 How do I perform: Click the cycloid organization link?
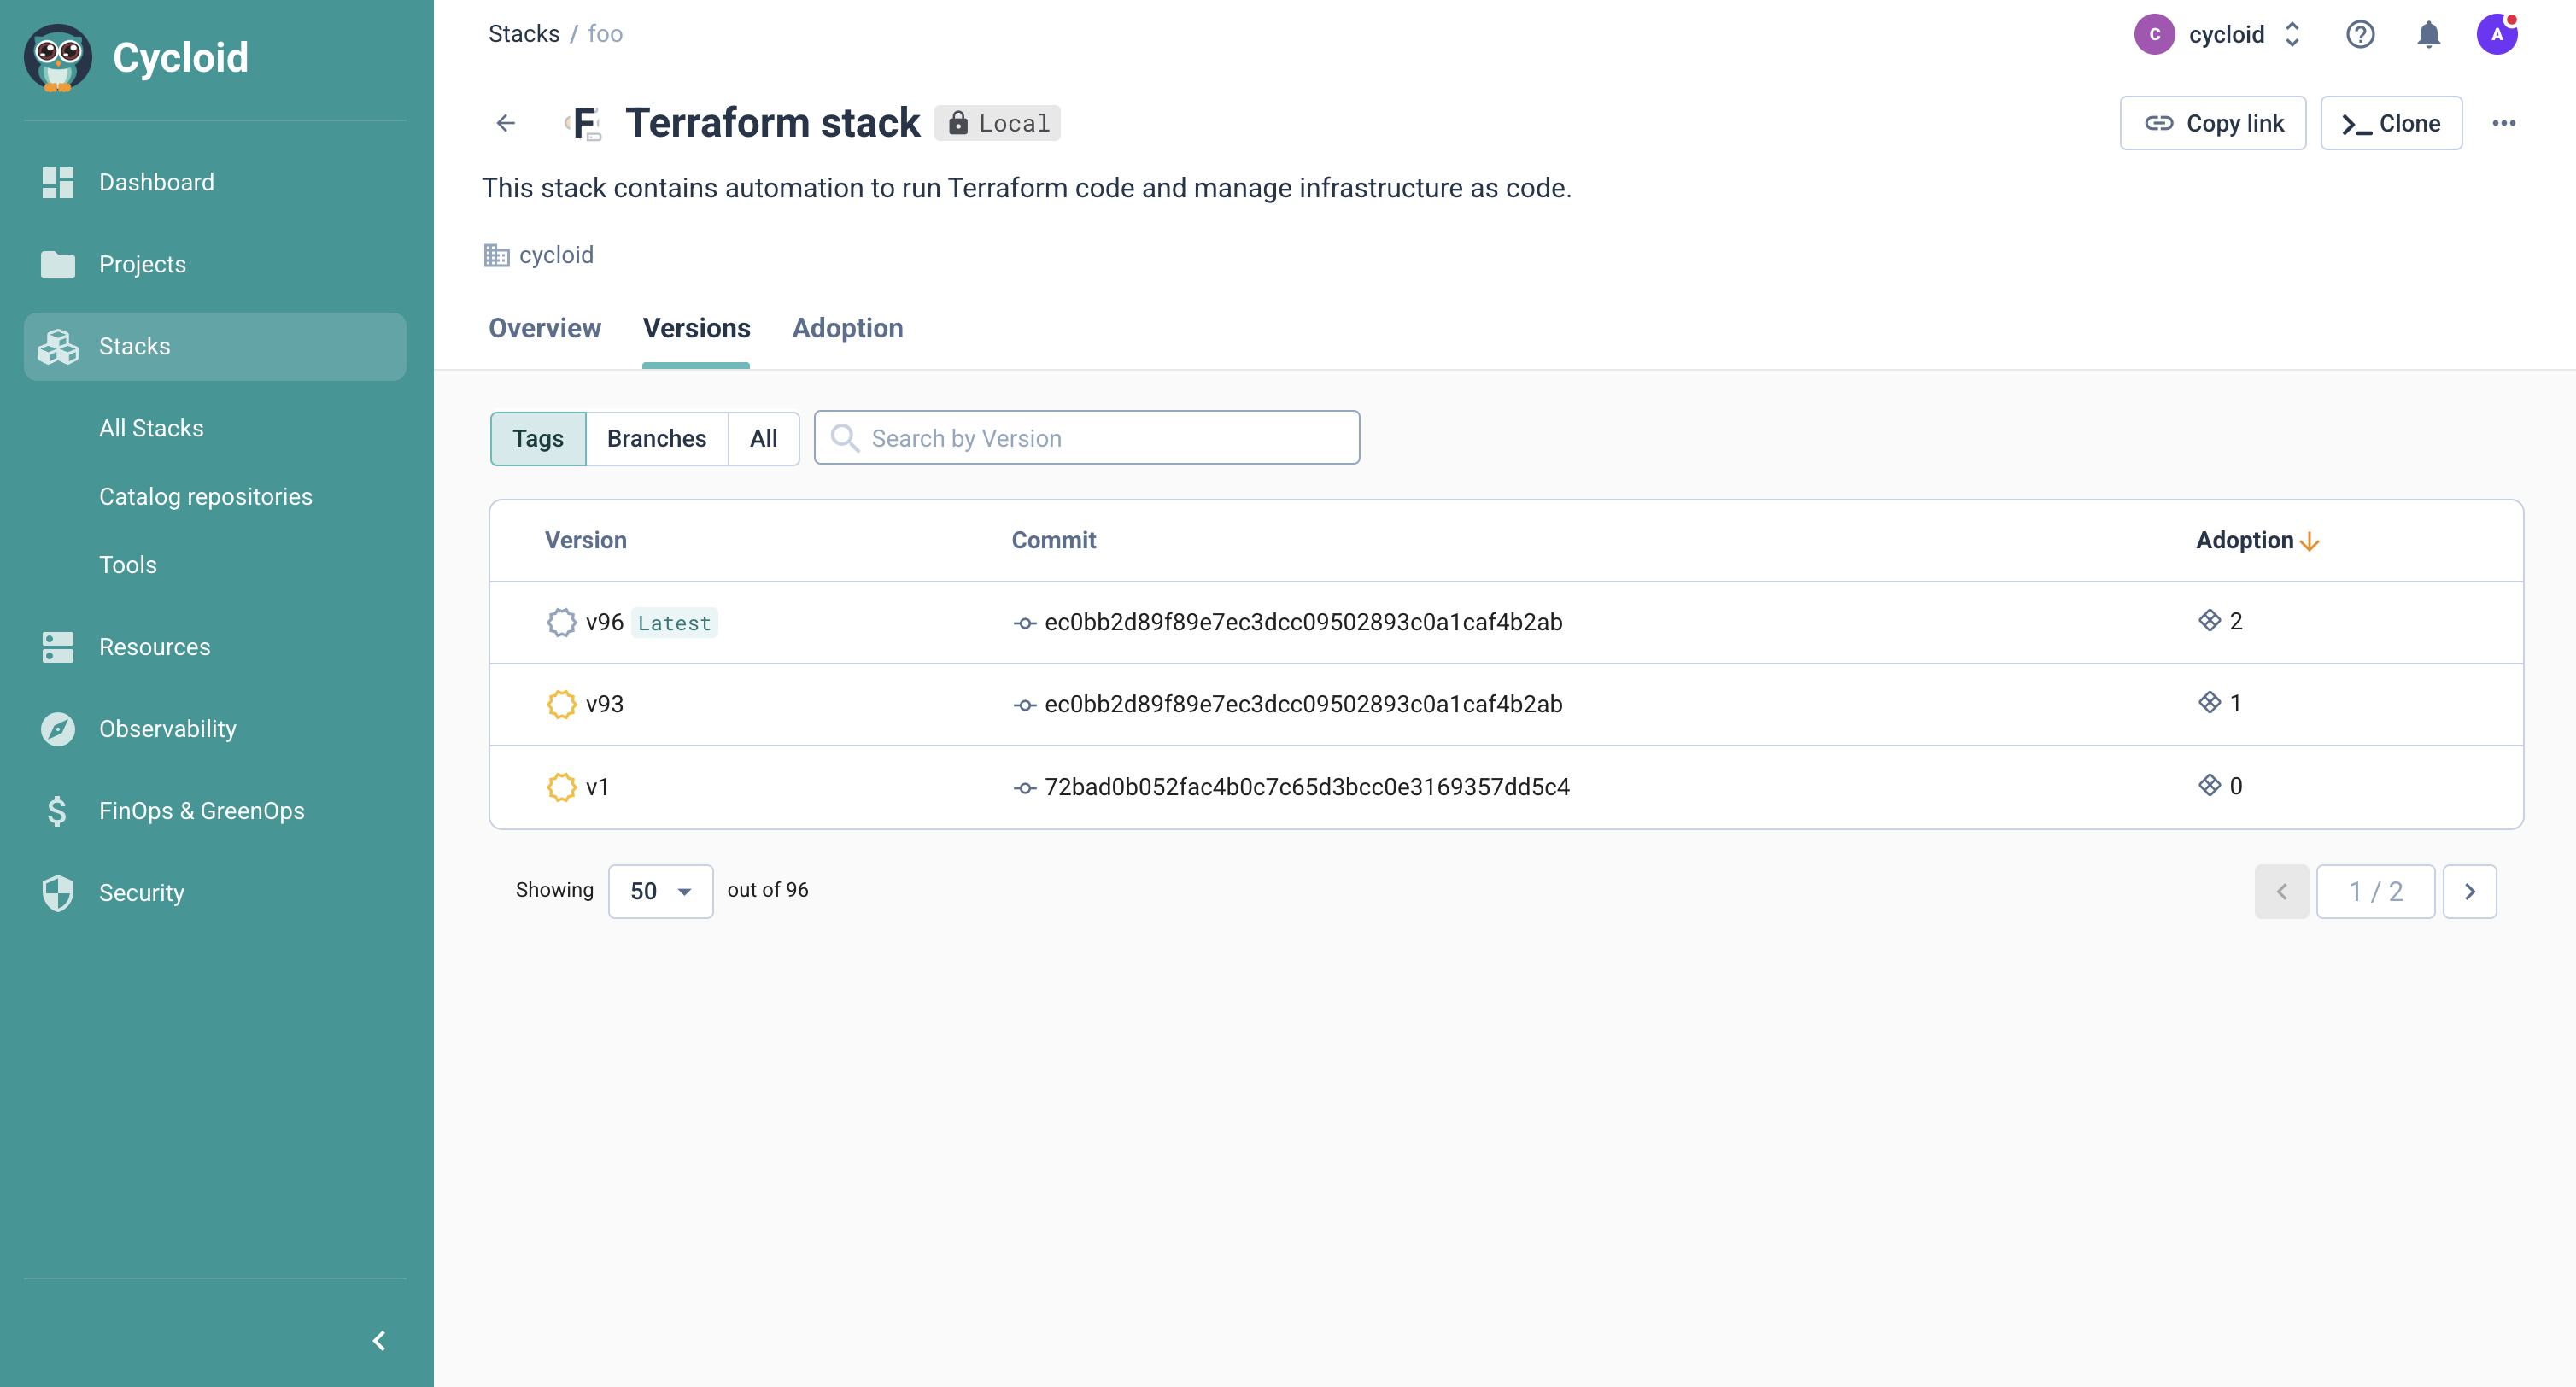pyautogui.click(x=556, y=255)
